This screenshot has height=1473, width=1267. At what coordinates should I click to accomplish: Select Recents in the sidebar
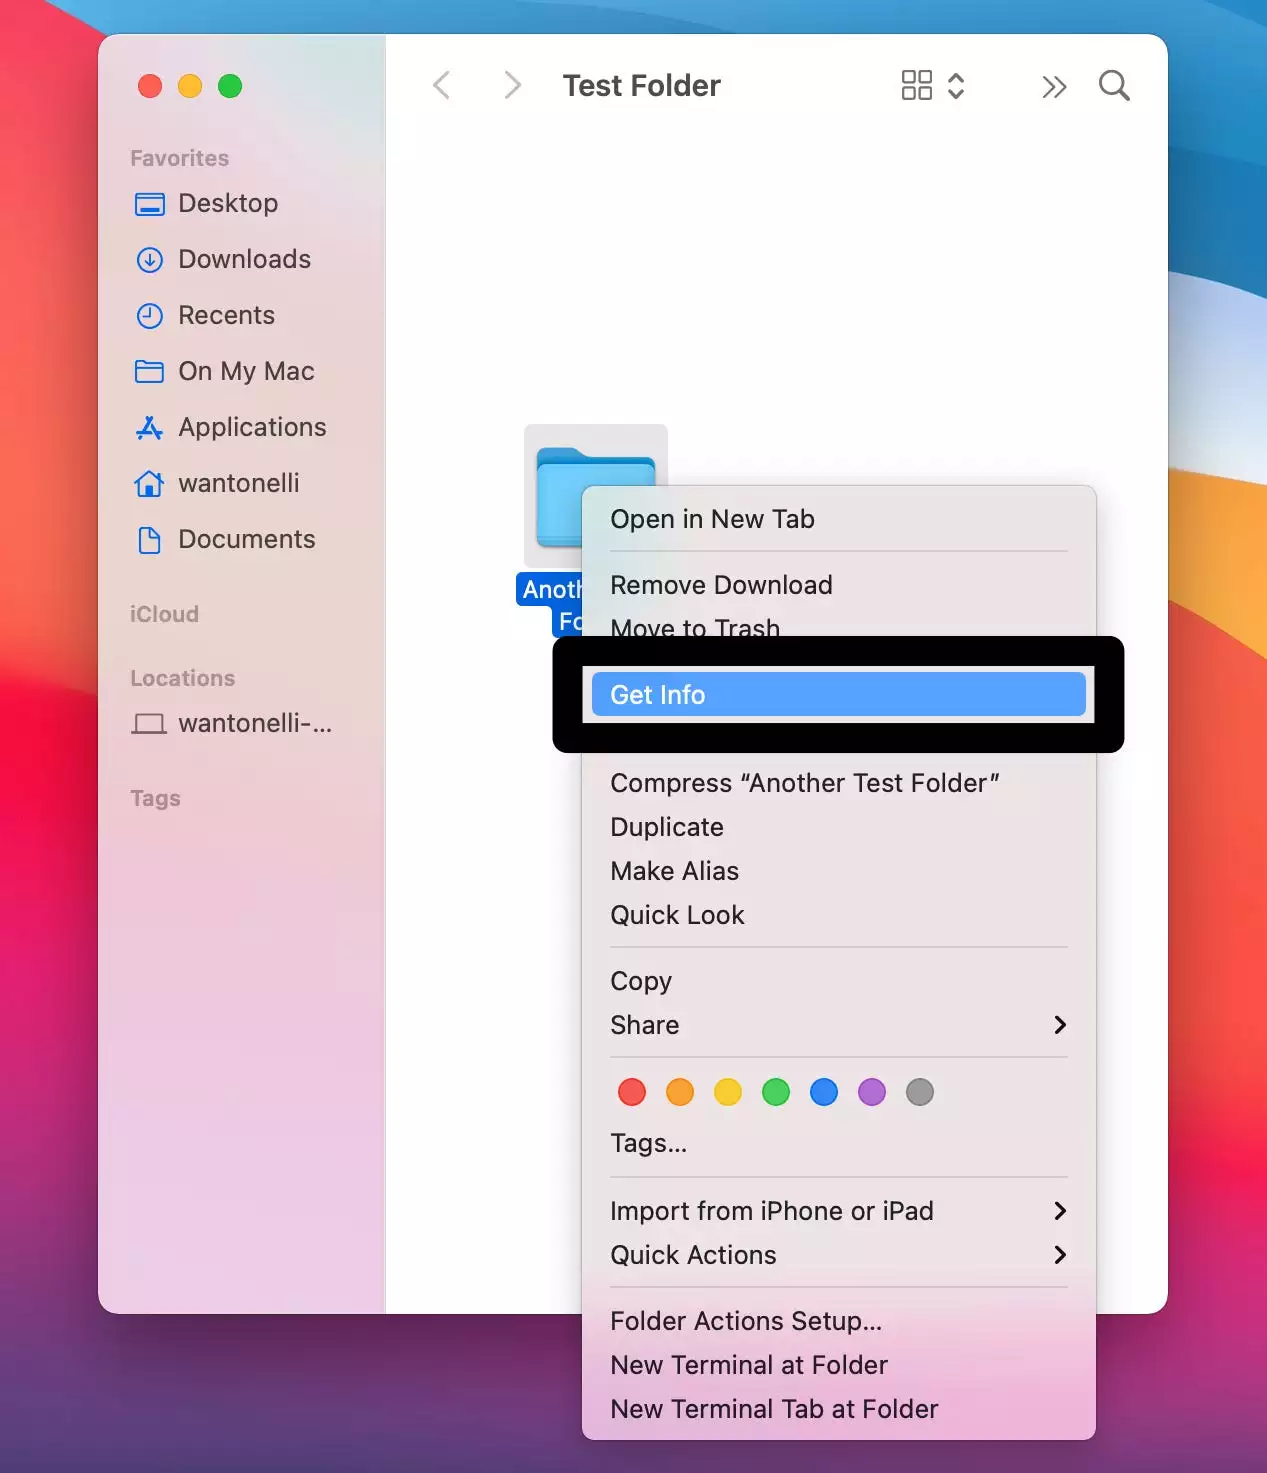(226, 315)
